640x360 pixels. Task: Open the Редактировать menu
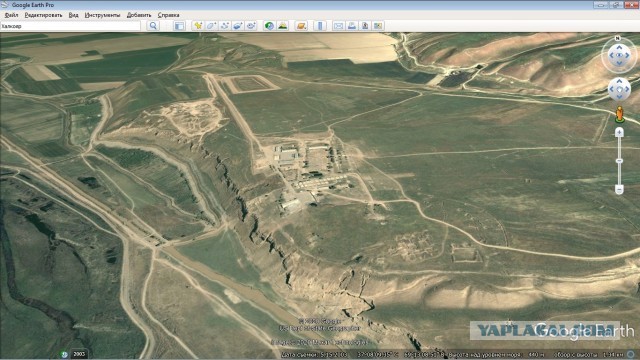(x=43, y=15)
